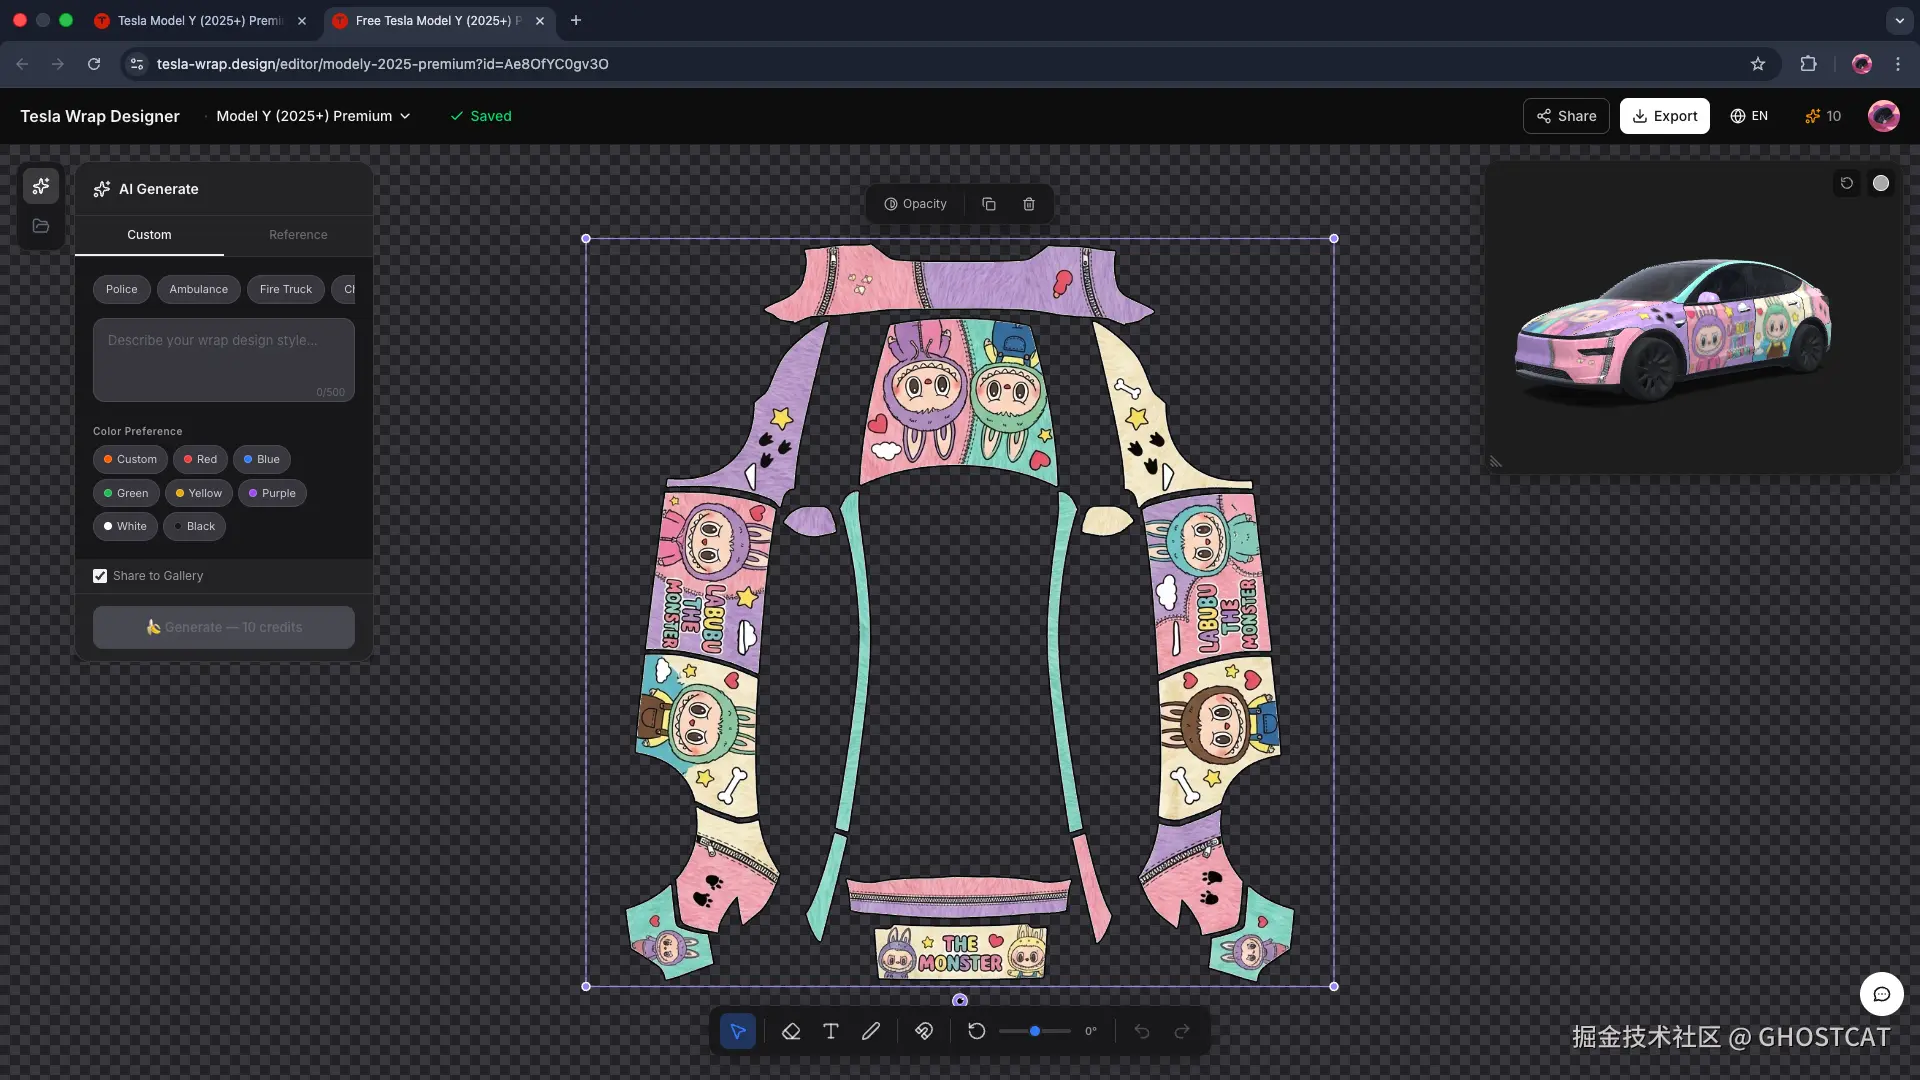The height and width of the screenshot is (1080, 1920).
Task: Click the 0° rotation value
Action: (x=1091, y=1031)
